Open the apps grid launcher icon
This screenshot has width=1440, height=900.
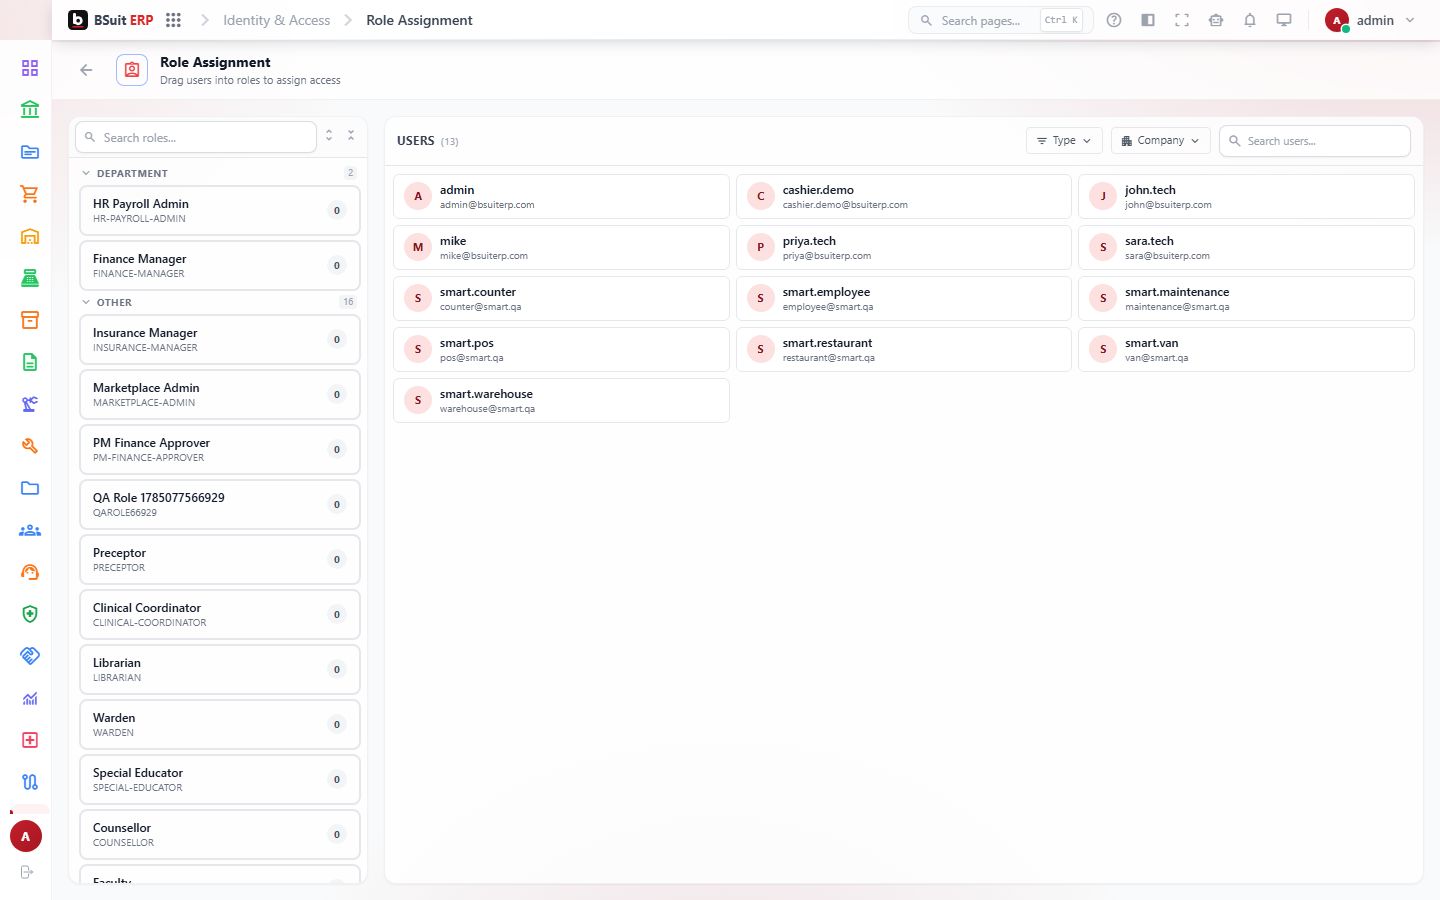click(173, 20)
